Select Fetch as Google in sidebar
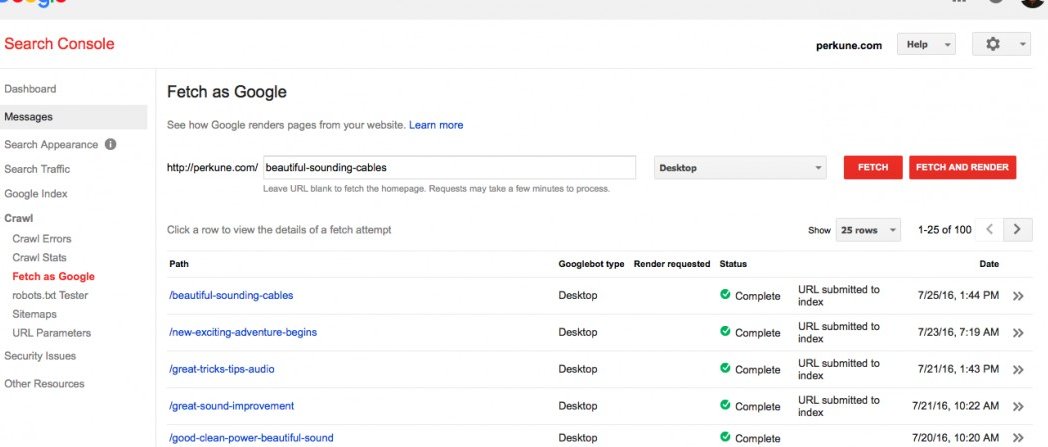 53,277
